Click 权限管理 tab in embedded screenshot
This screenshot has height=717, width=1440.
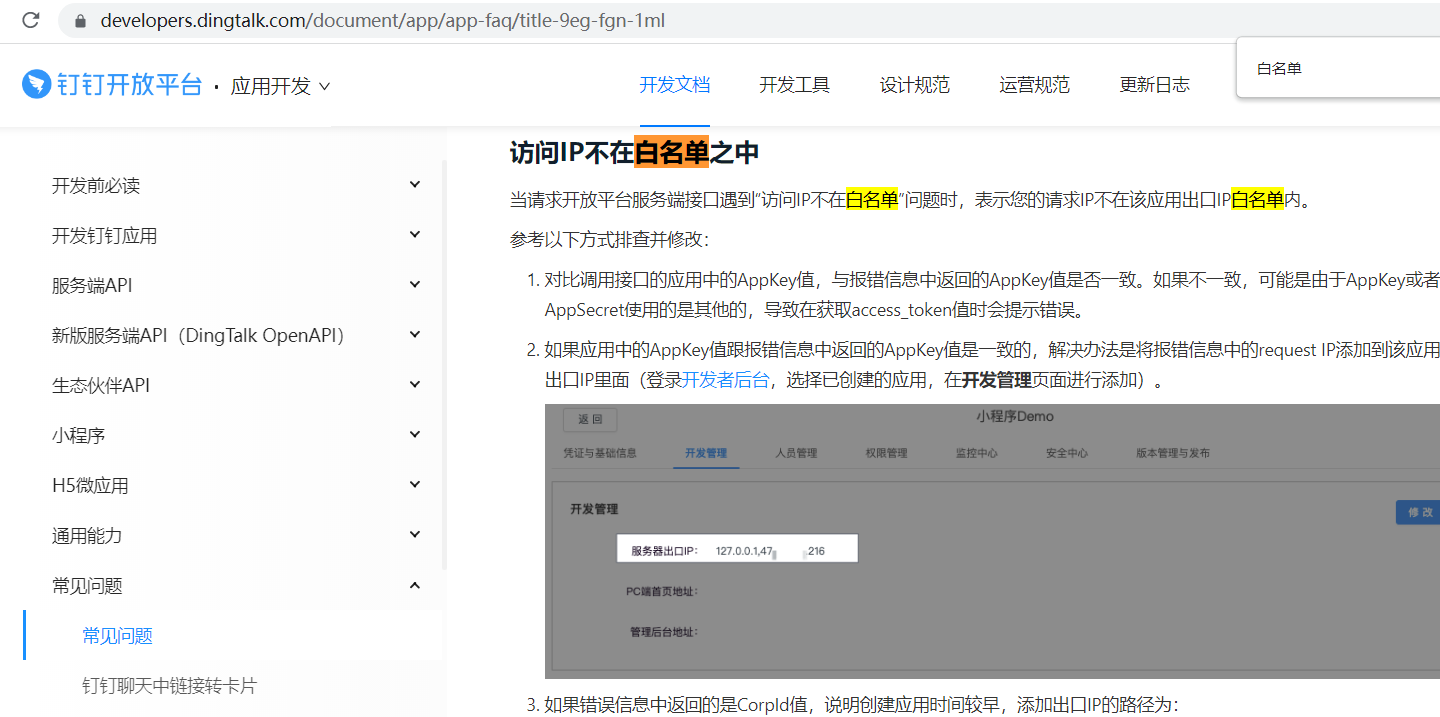(886, 453)
